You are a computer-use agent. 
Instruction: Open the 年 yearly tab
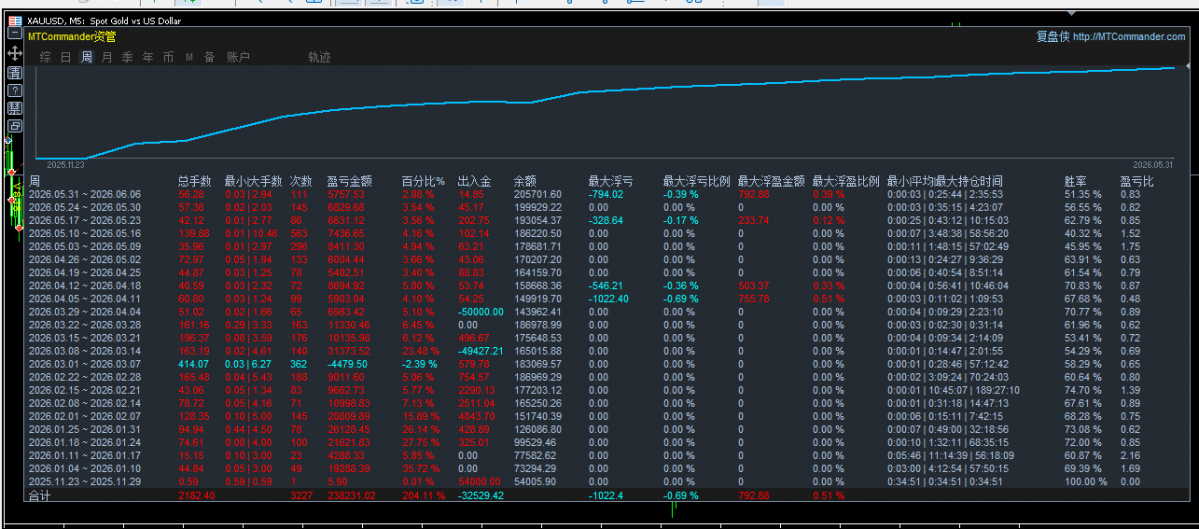[148, 57]
